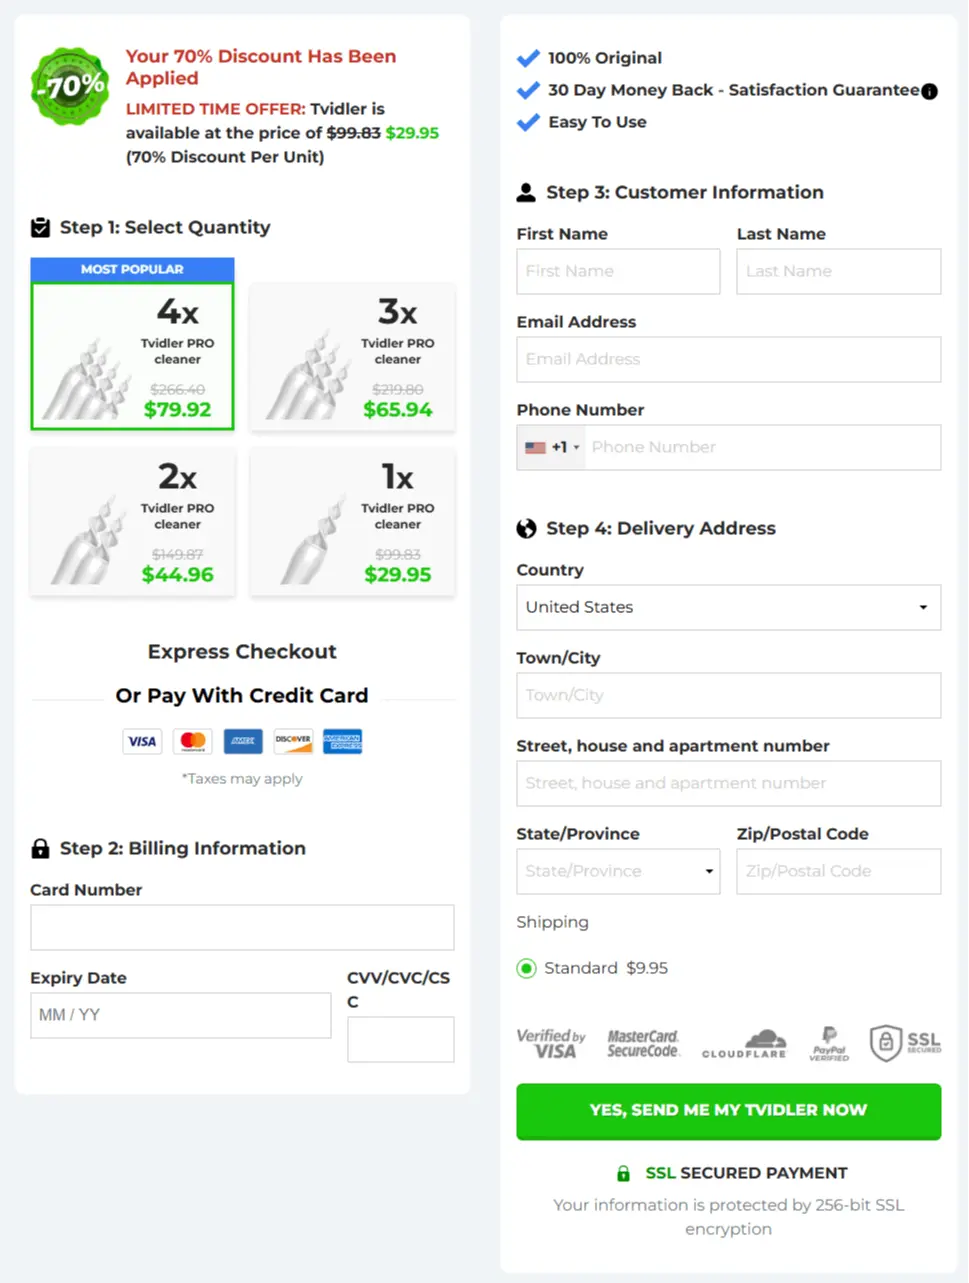This screenshot has width=969, height=1283.
Task: Click the Zip/Postal Code field
Action: (838, 871)
